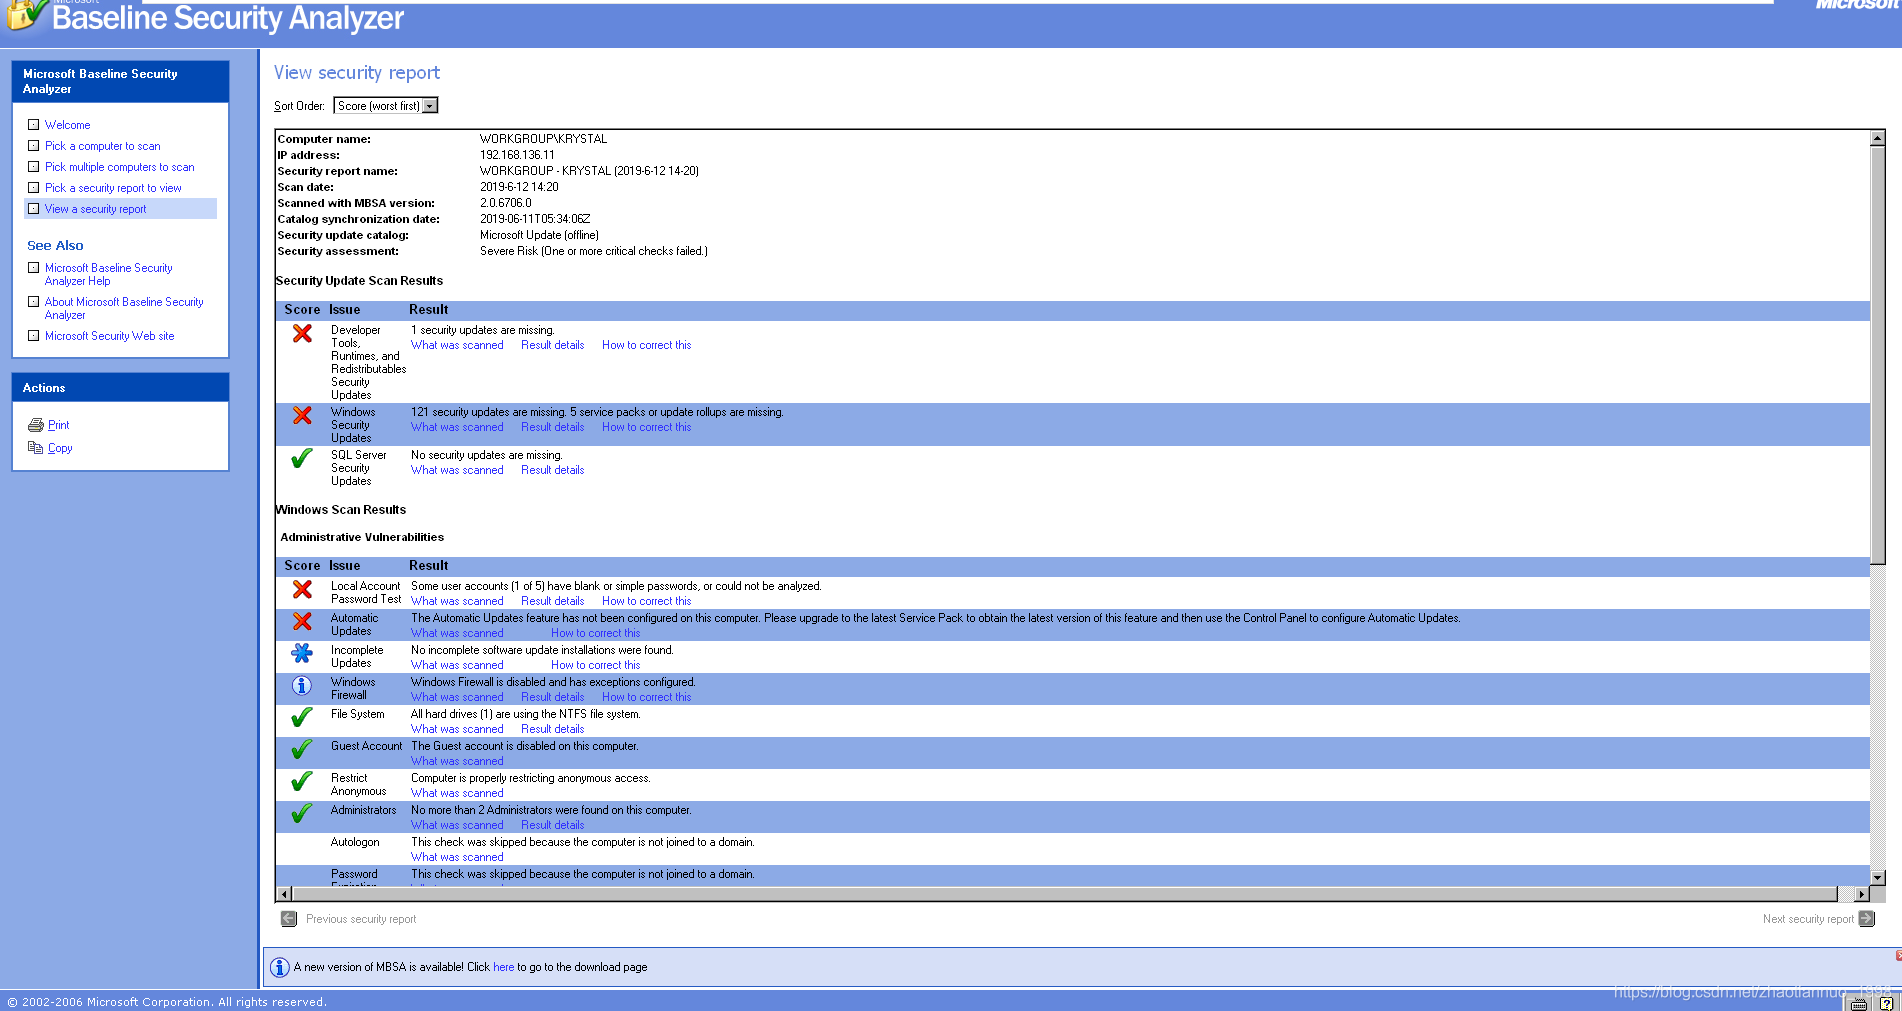Click the Previous security report arrow icon
Viewport: 1902px width, 1011px height.
(289, 919)
